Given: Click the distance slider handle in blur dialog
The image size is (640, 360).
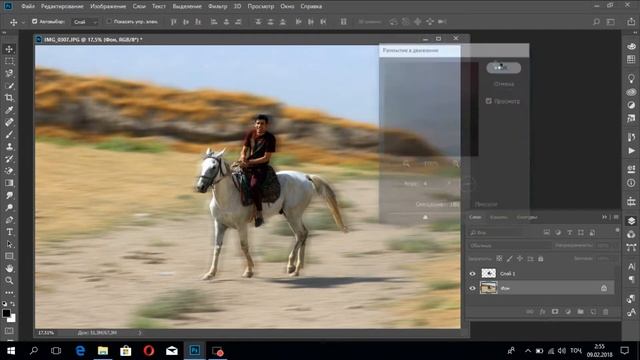Looking at the screenshot, I should (425, 217).
